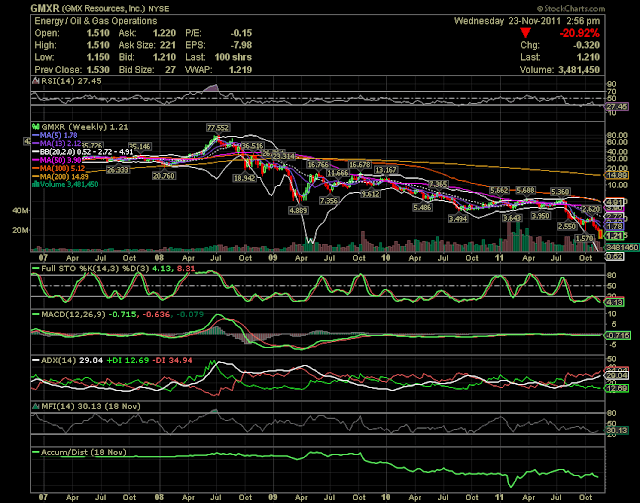This screenshot has width=640, height=503.
Task: Click the 15.678 price annotation
Action: (x=359, y=164)
